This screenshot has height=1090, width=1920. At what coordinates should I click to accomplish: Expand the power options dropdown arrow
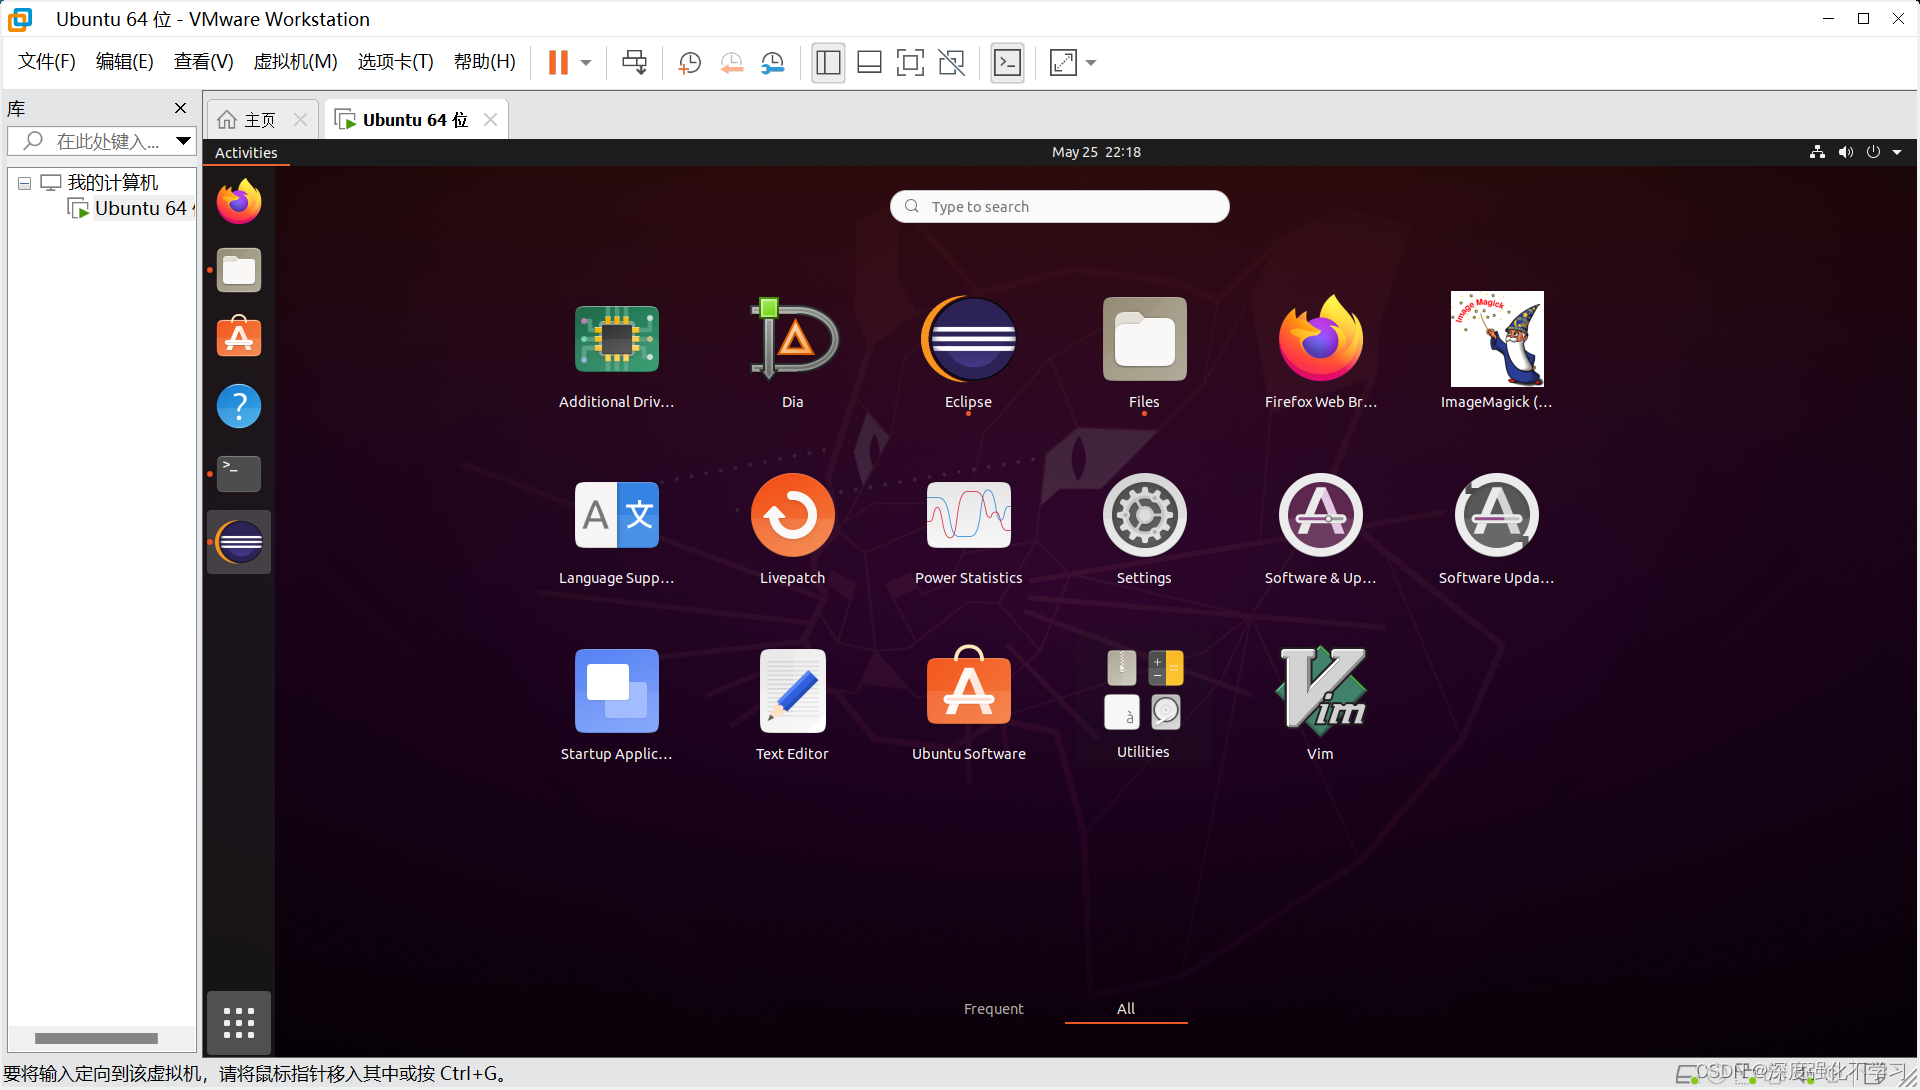click(x=586, y=62)
